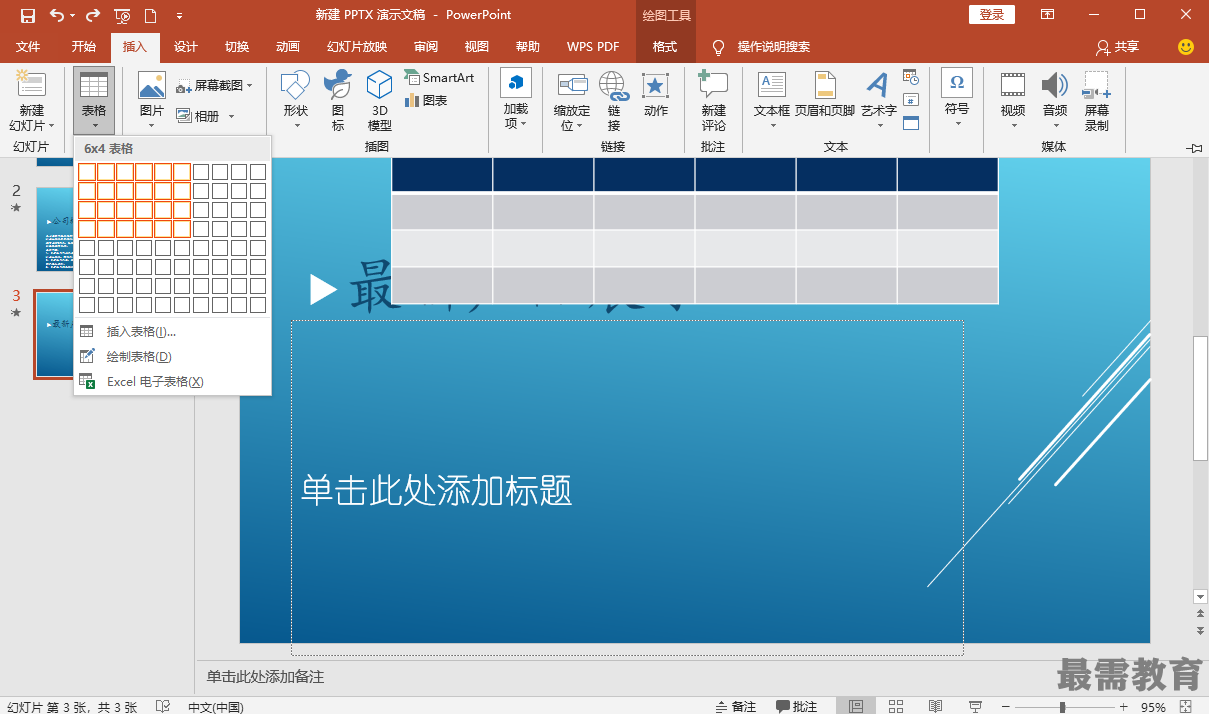Open the 音频 audio menu
The width and height of the screenshot is (1209, 714).
tap(1055, 100)
